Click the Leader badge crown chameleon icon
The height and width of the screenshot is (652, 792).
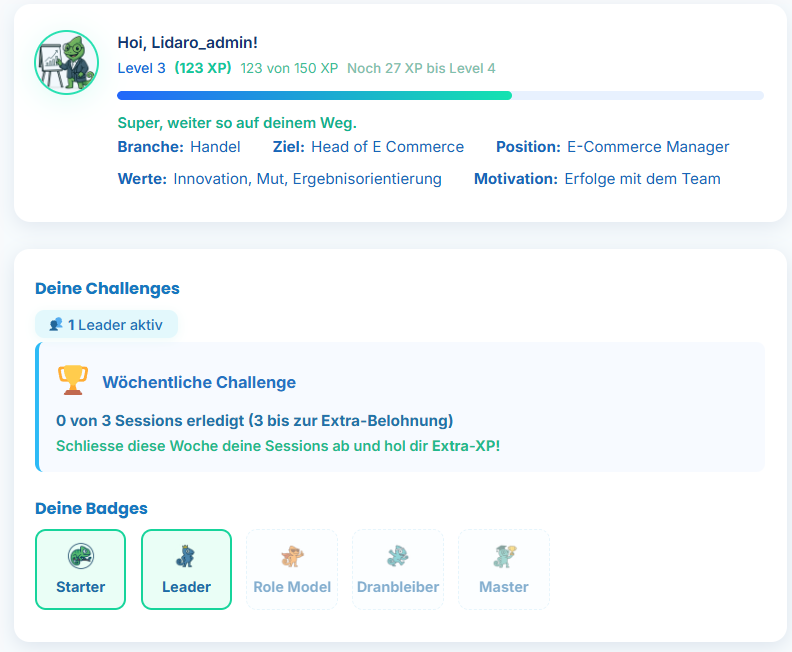[186, 556]
